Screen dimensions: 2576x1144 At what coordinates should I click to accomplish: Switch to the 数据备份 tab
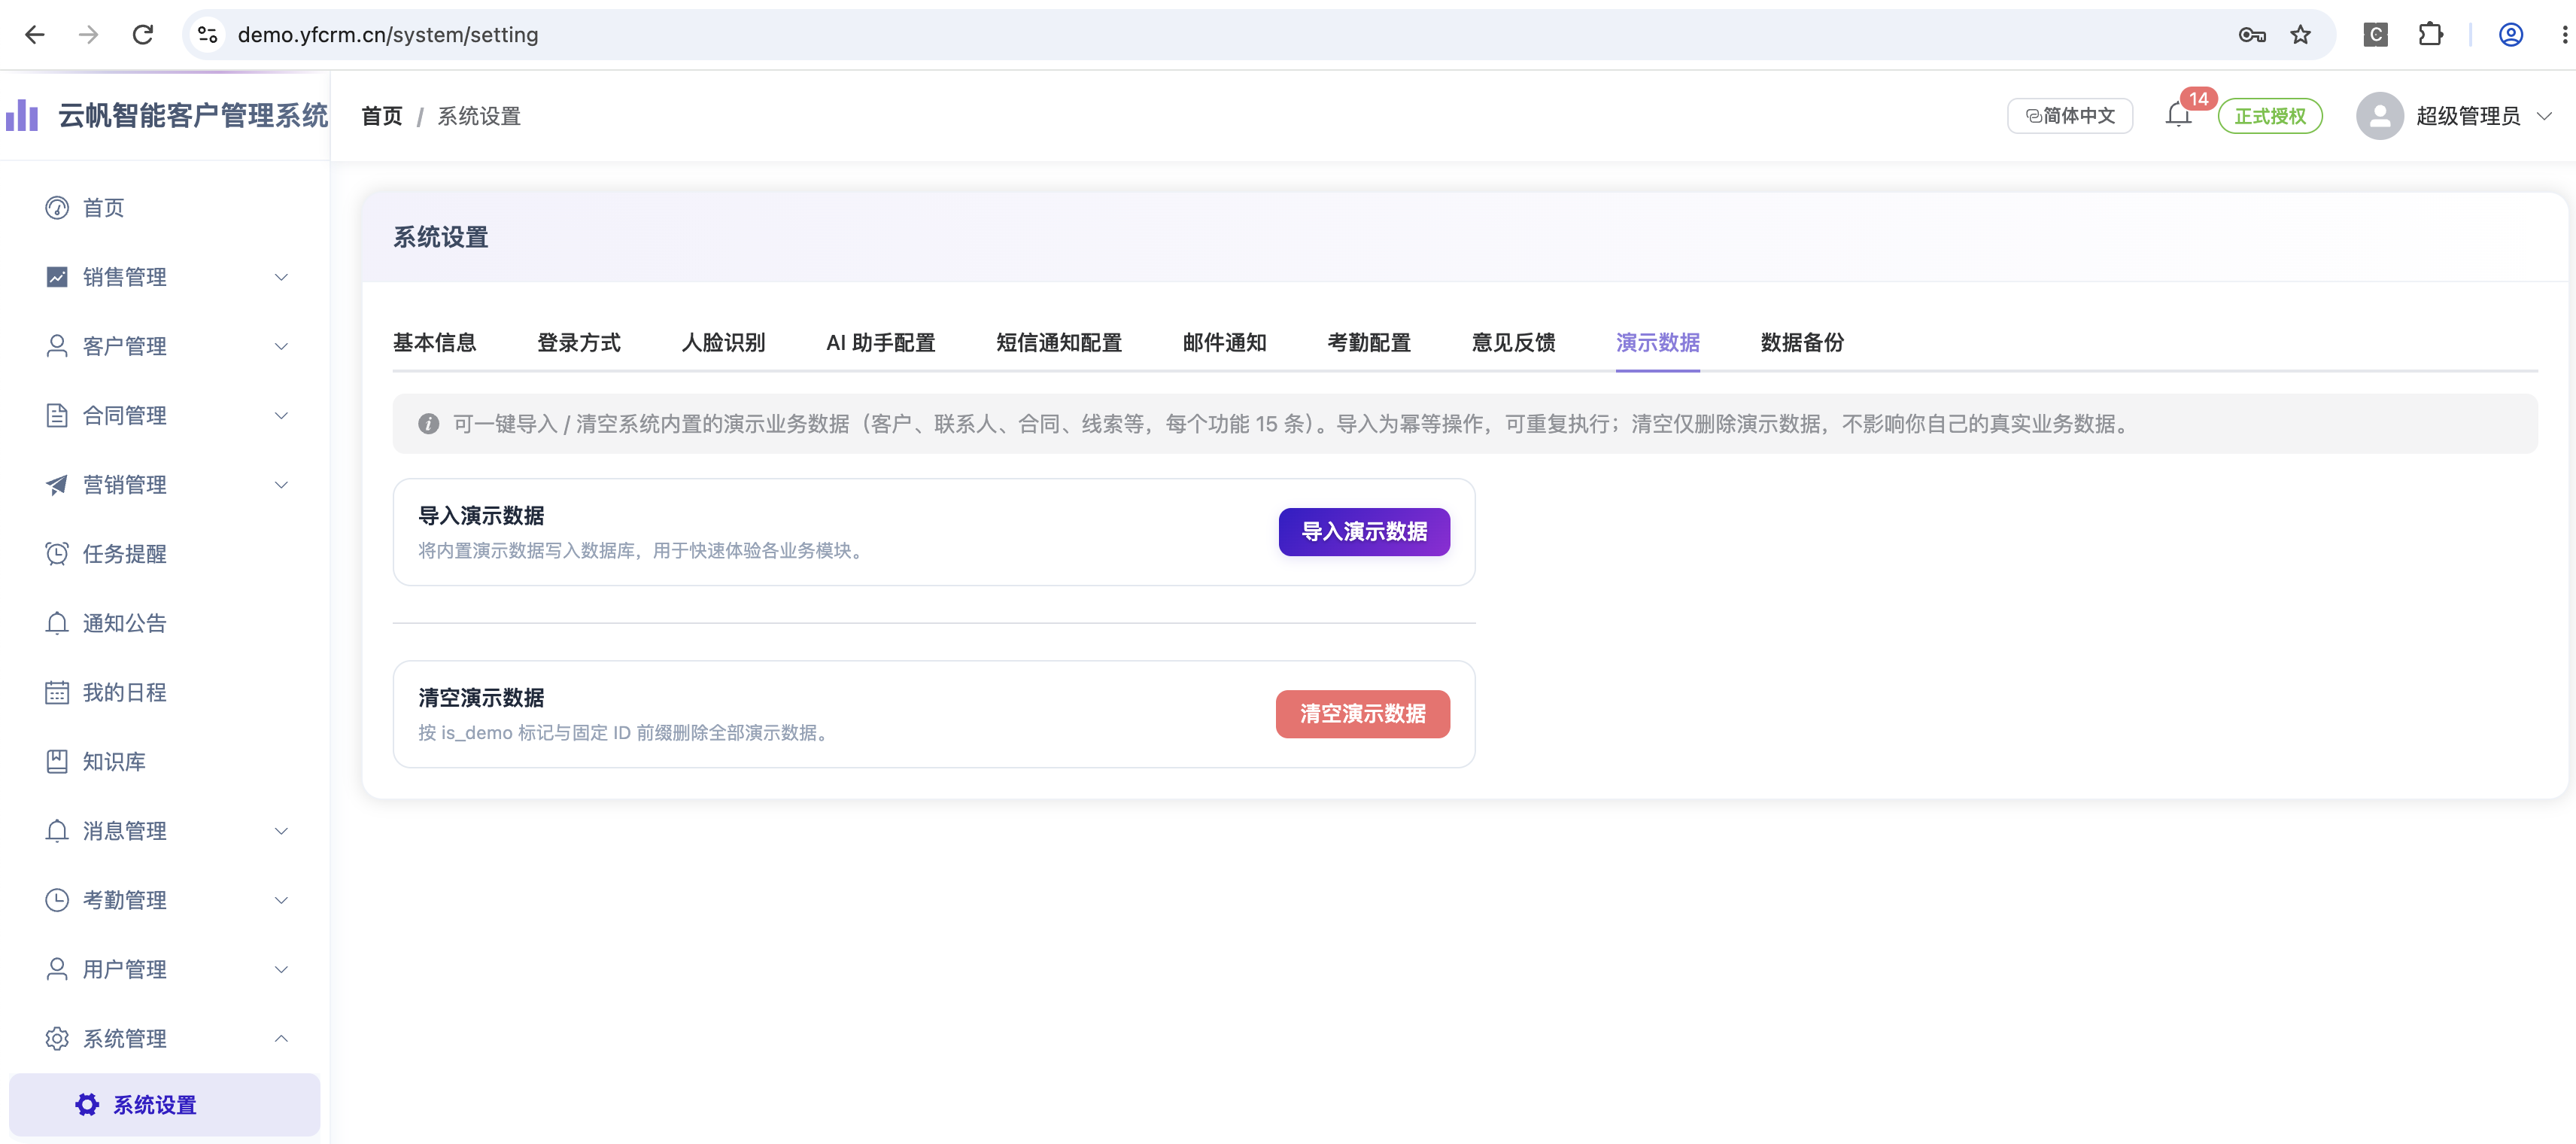[1802, 343]
